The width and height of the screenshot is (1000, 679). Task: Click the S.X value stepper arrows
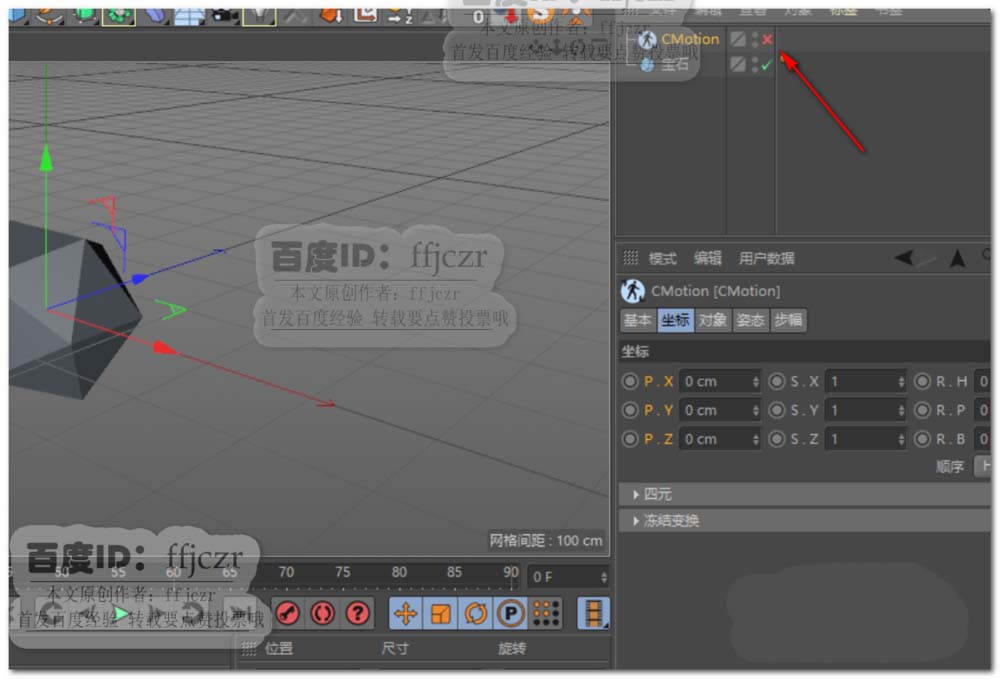point(901,381)
